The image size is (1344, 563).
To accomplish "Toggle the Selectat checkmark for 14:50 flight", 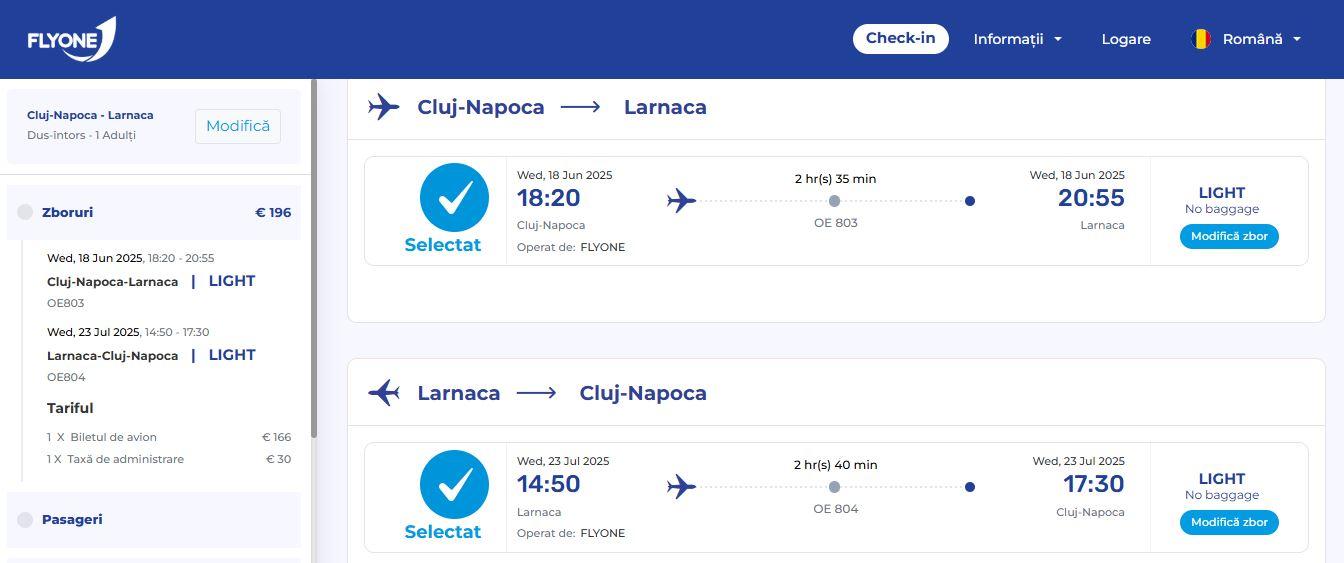I will (x=454, y=484).
